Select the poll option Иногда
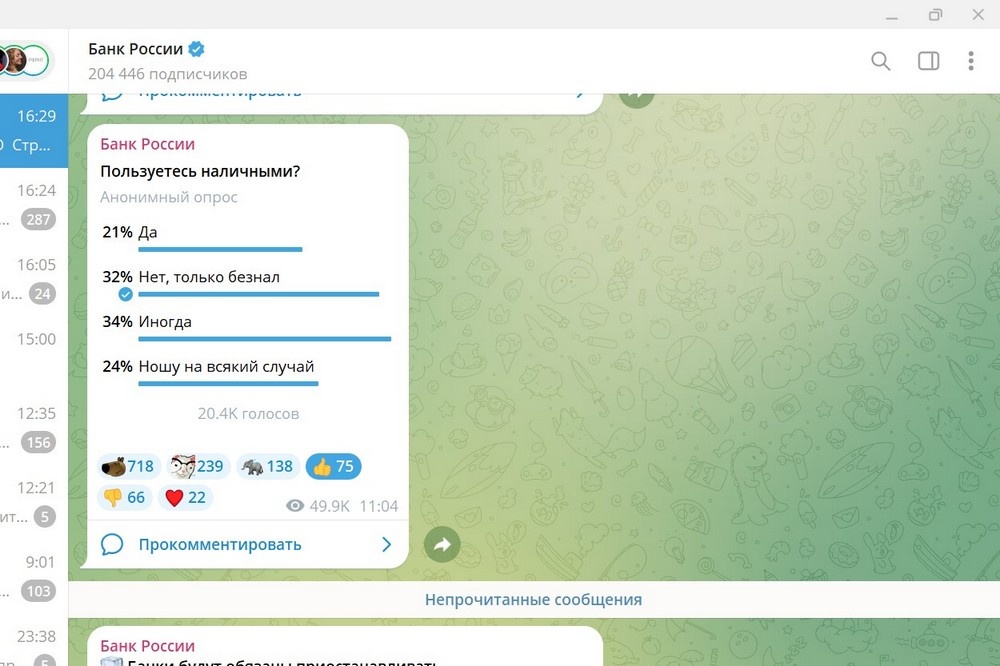Image resolution: width=1000 pixels, height=666 pixels. (x=246, y=328)
